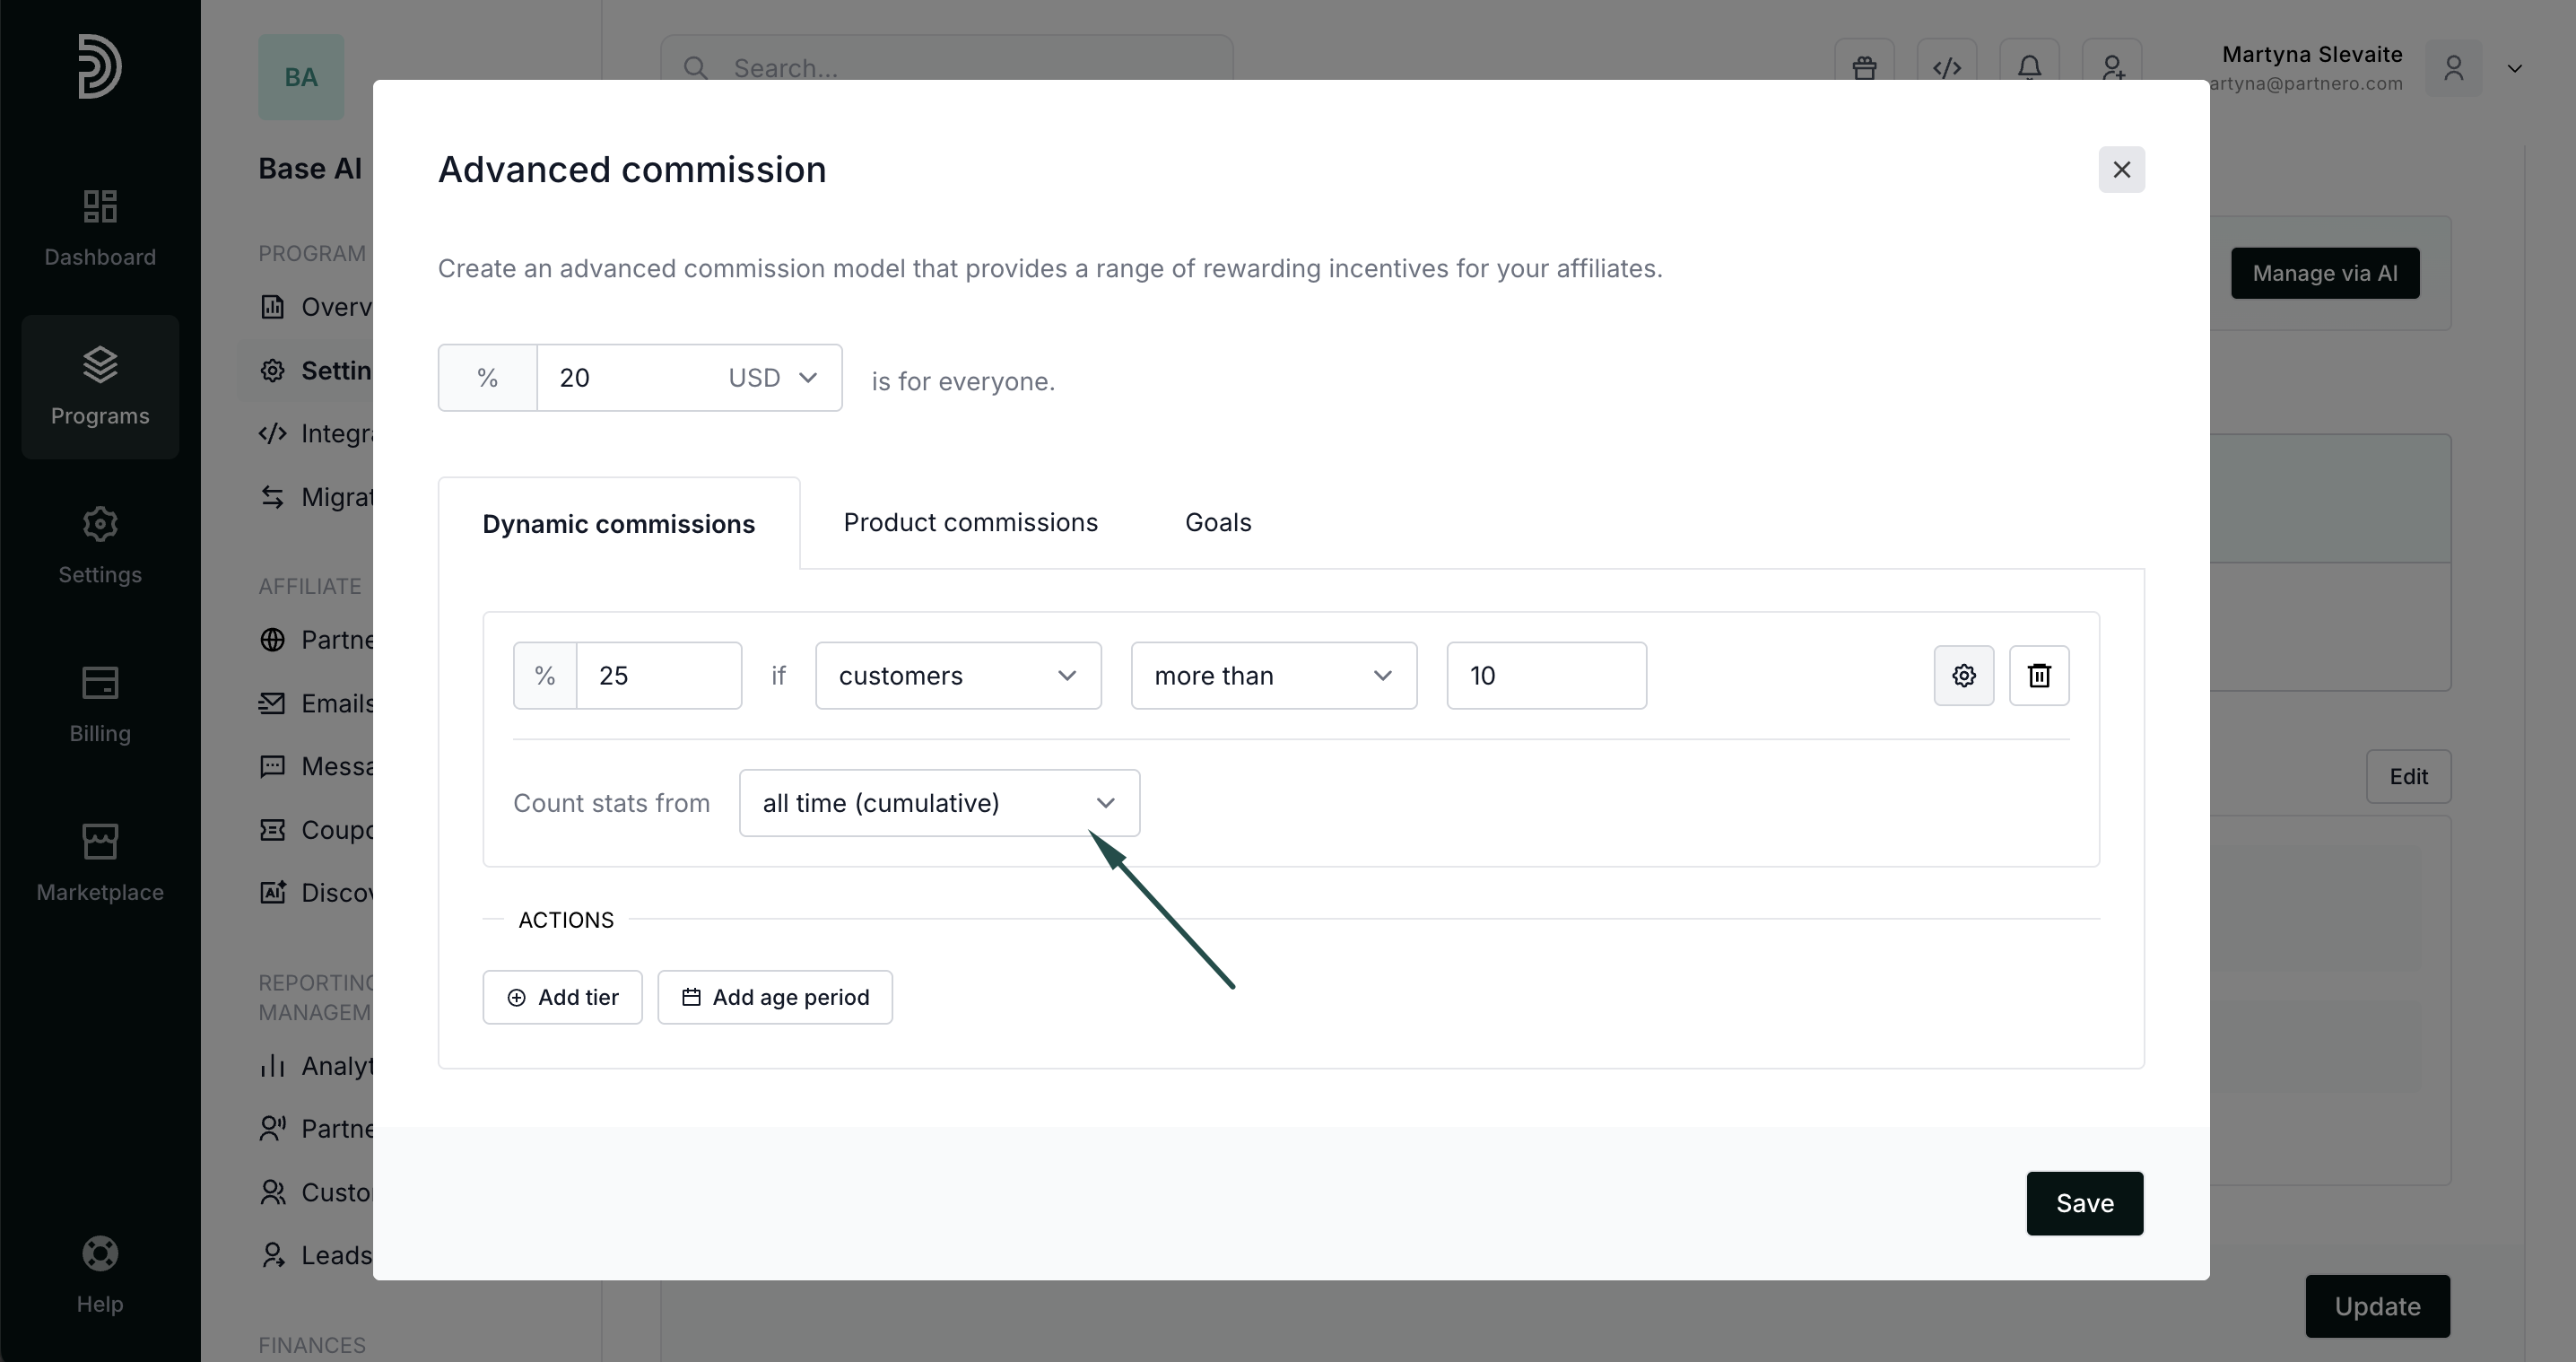Open Help at the sidebar bottom

pyautogui.click(x=100, y=1274)
